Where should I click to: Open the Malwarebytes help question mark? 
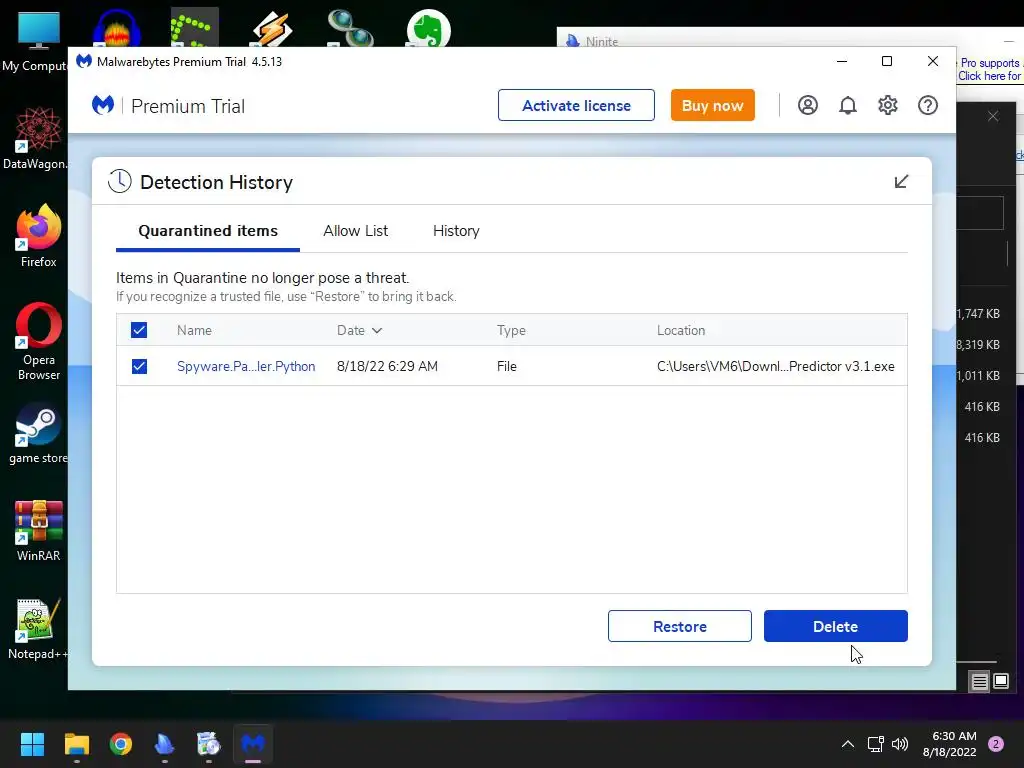927,105
